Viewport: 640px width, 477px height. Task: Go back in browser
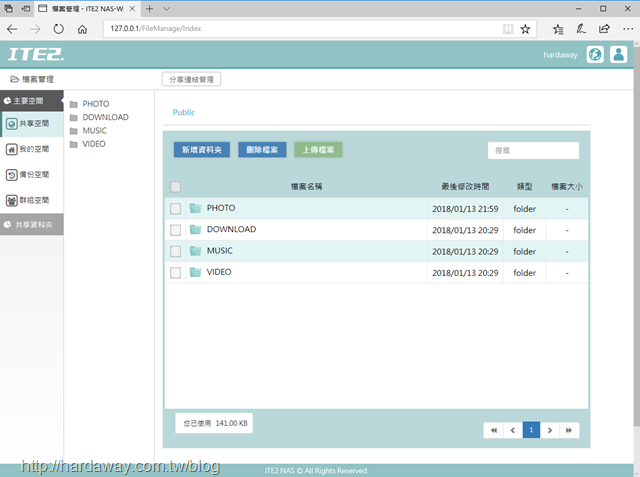click(13, 29)
